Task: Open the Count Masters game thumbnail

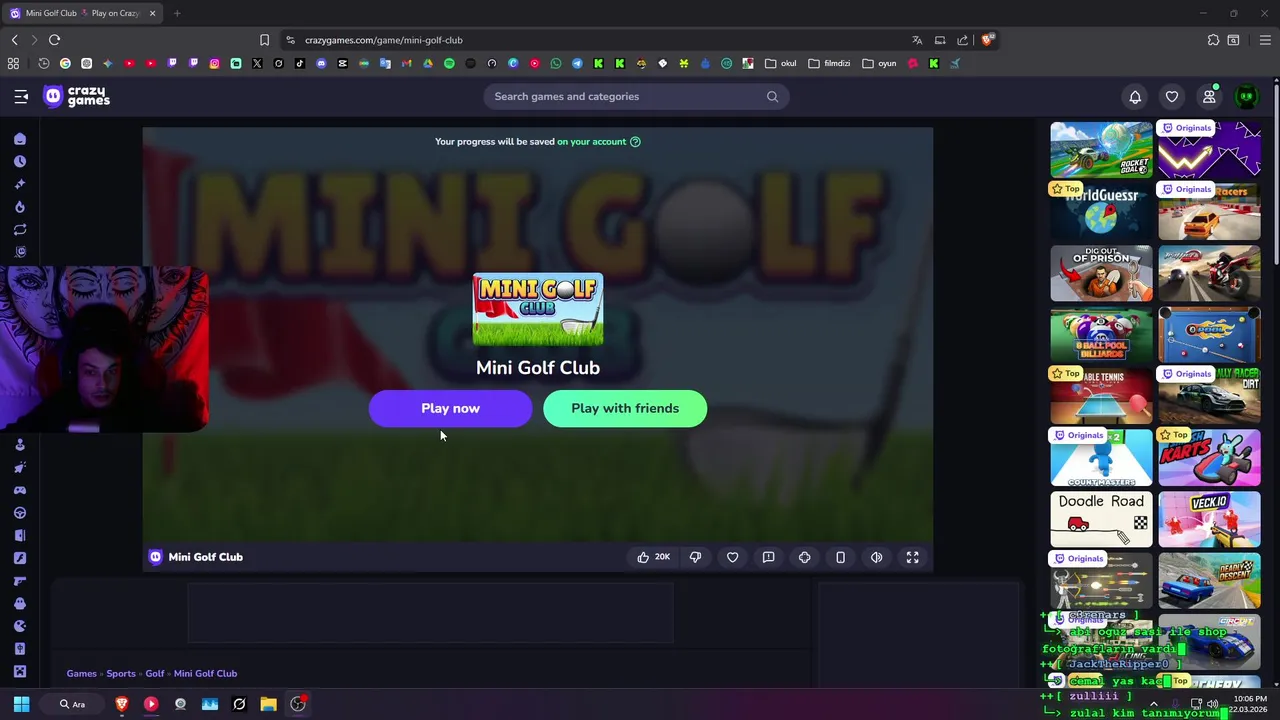Action: point(1101,457)
